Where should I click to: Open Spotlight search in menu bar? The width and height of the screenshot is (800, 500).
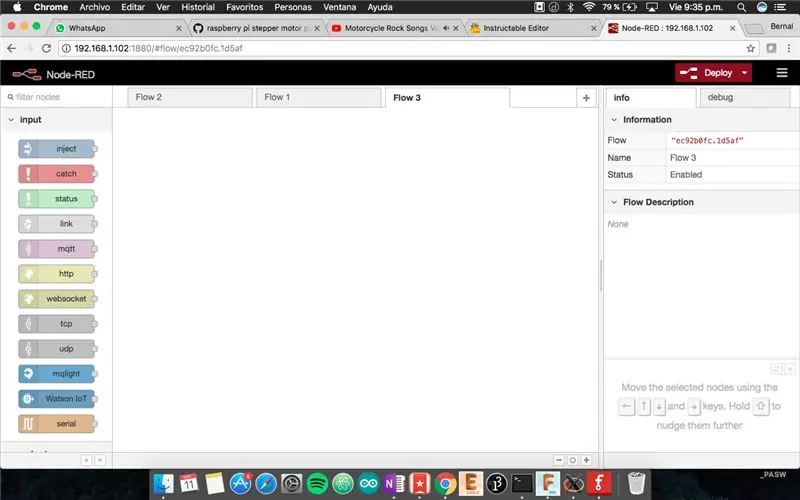[x=741, y=7]
